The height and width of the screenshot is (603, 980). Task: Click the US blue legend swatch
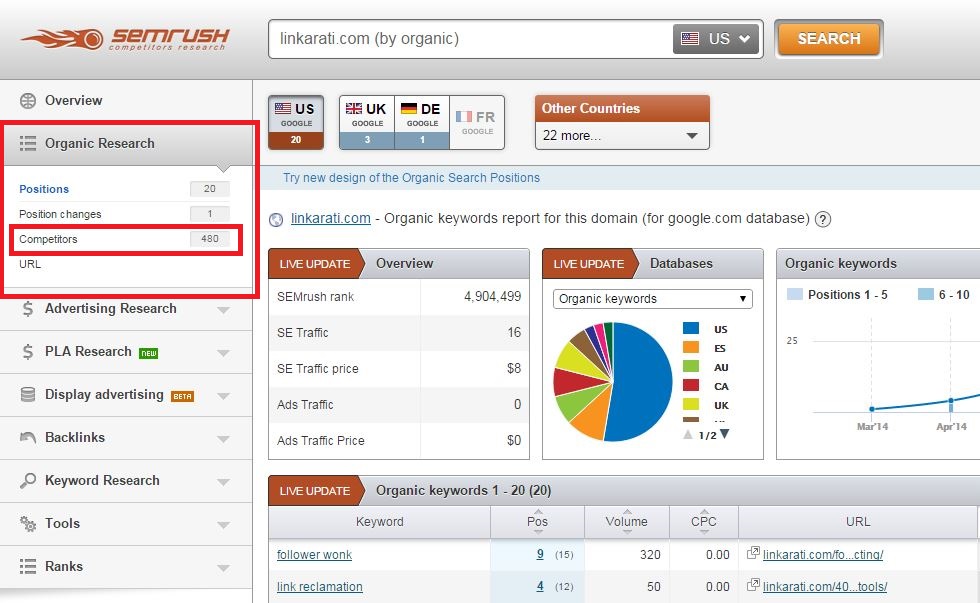tap(691, 329)
